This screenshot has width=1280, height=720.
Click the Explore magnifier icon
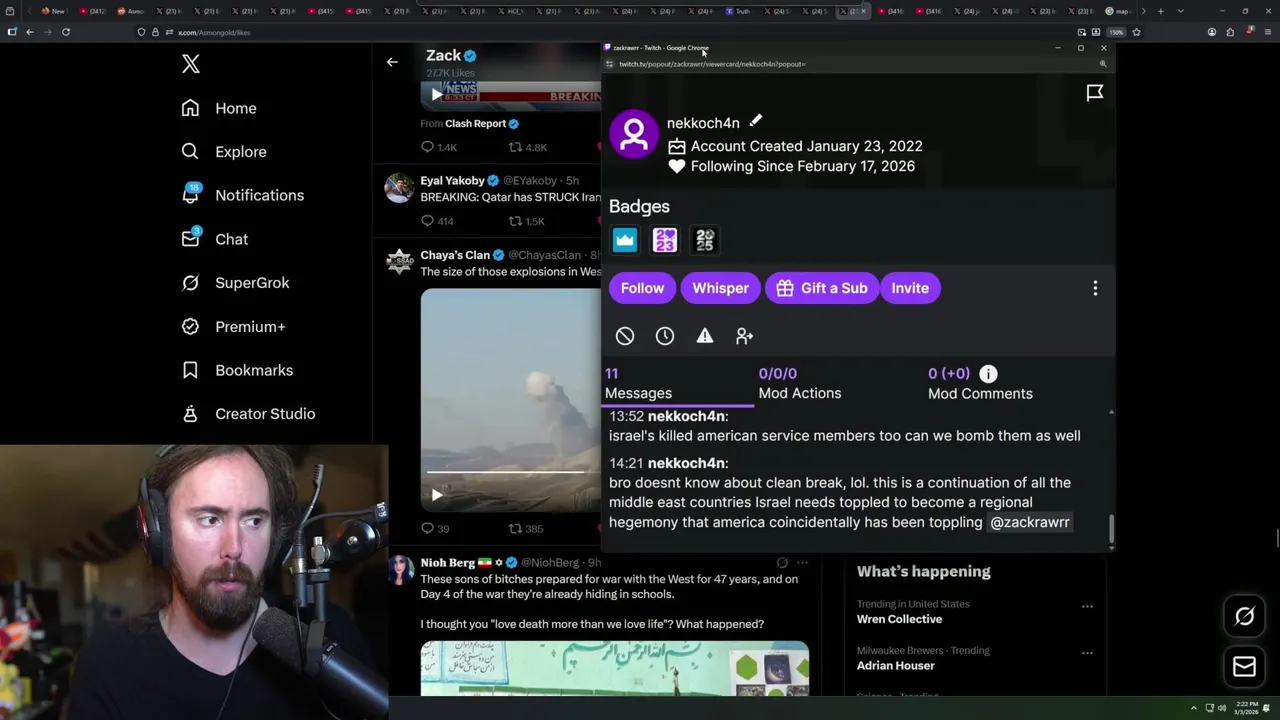tap(190, 152)
